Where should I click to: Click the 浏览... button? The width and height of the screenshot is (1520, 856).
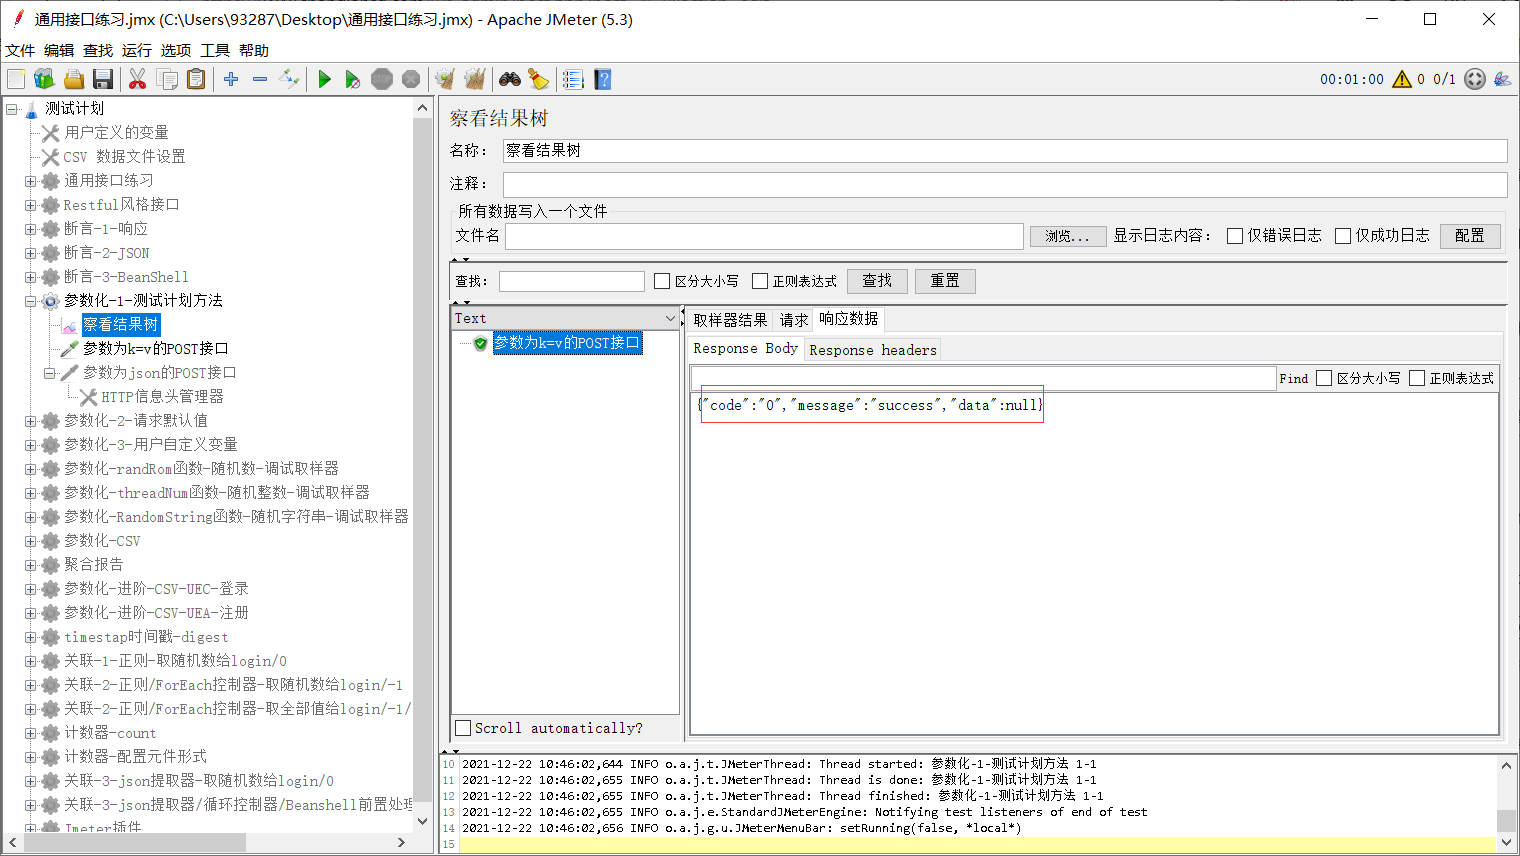tap(1068, 236)
